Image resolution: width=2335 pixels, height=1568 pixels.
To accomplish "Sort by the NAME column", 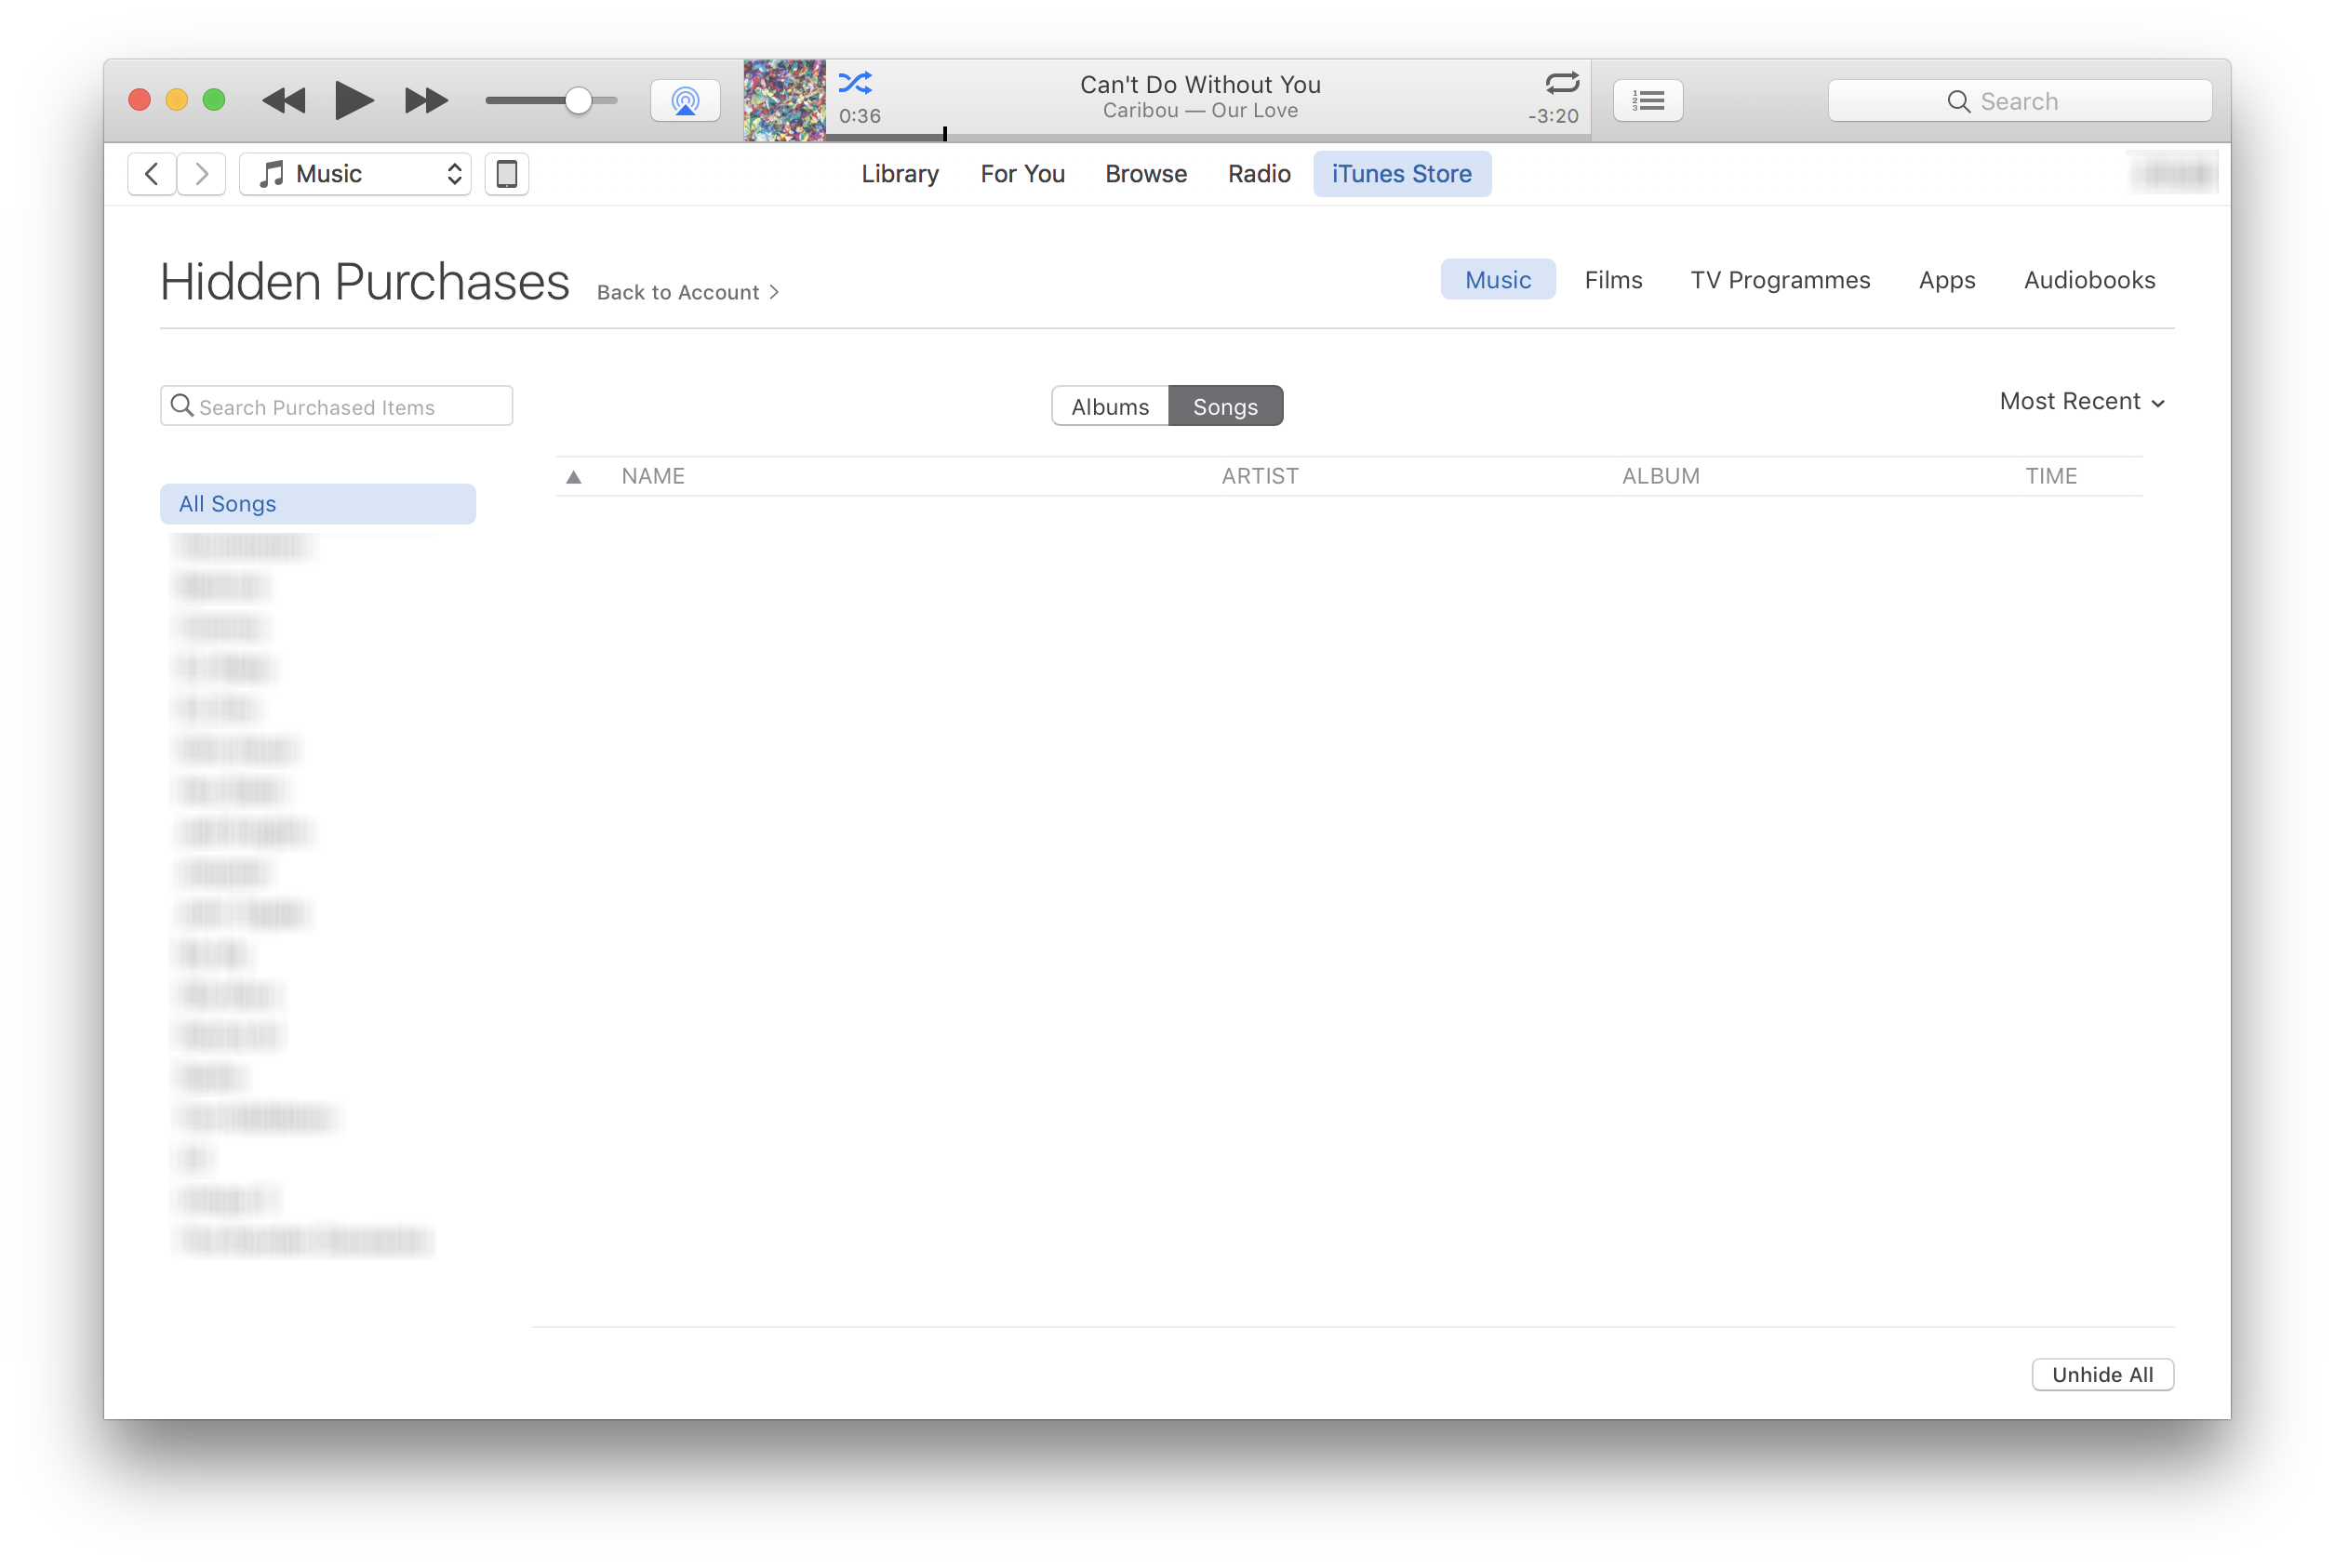I will click(x=653, y=477).
